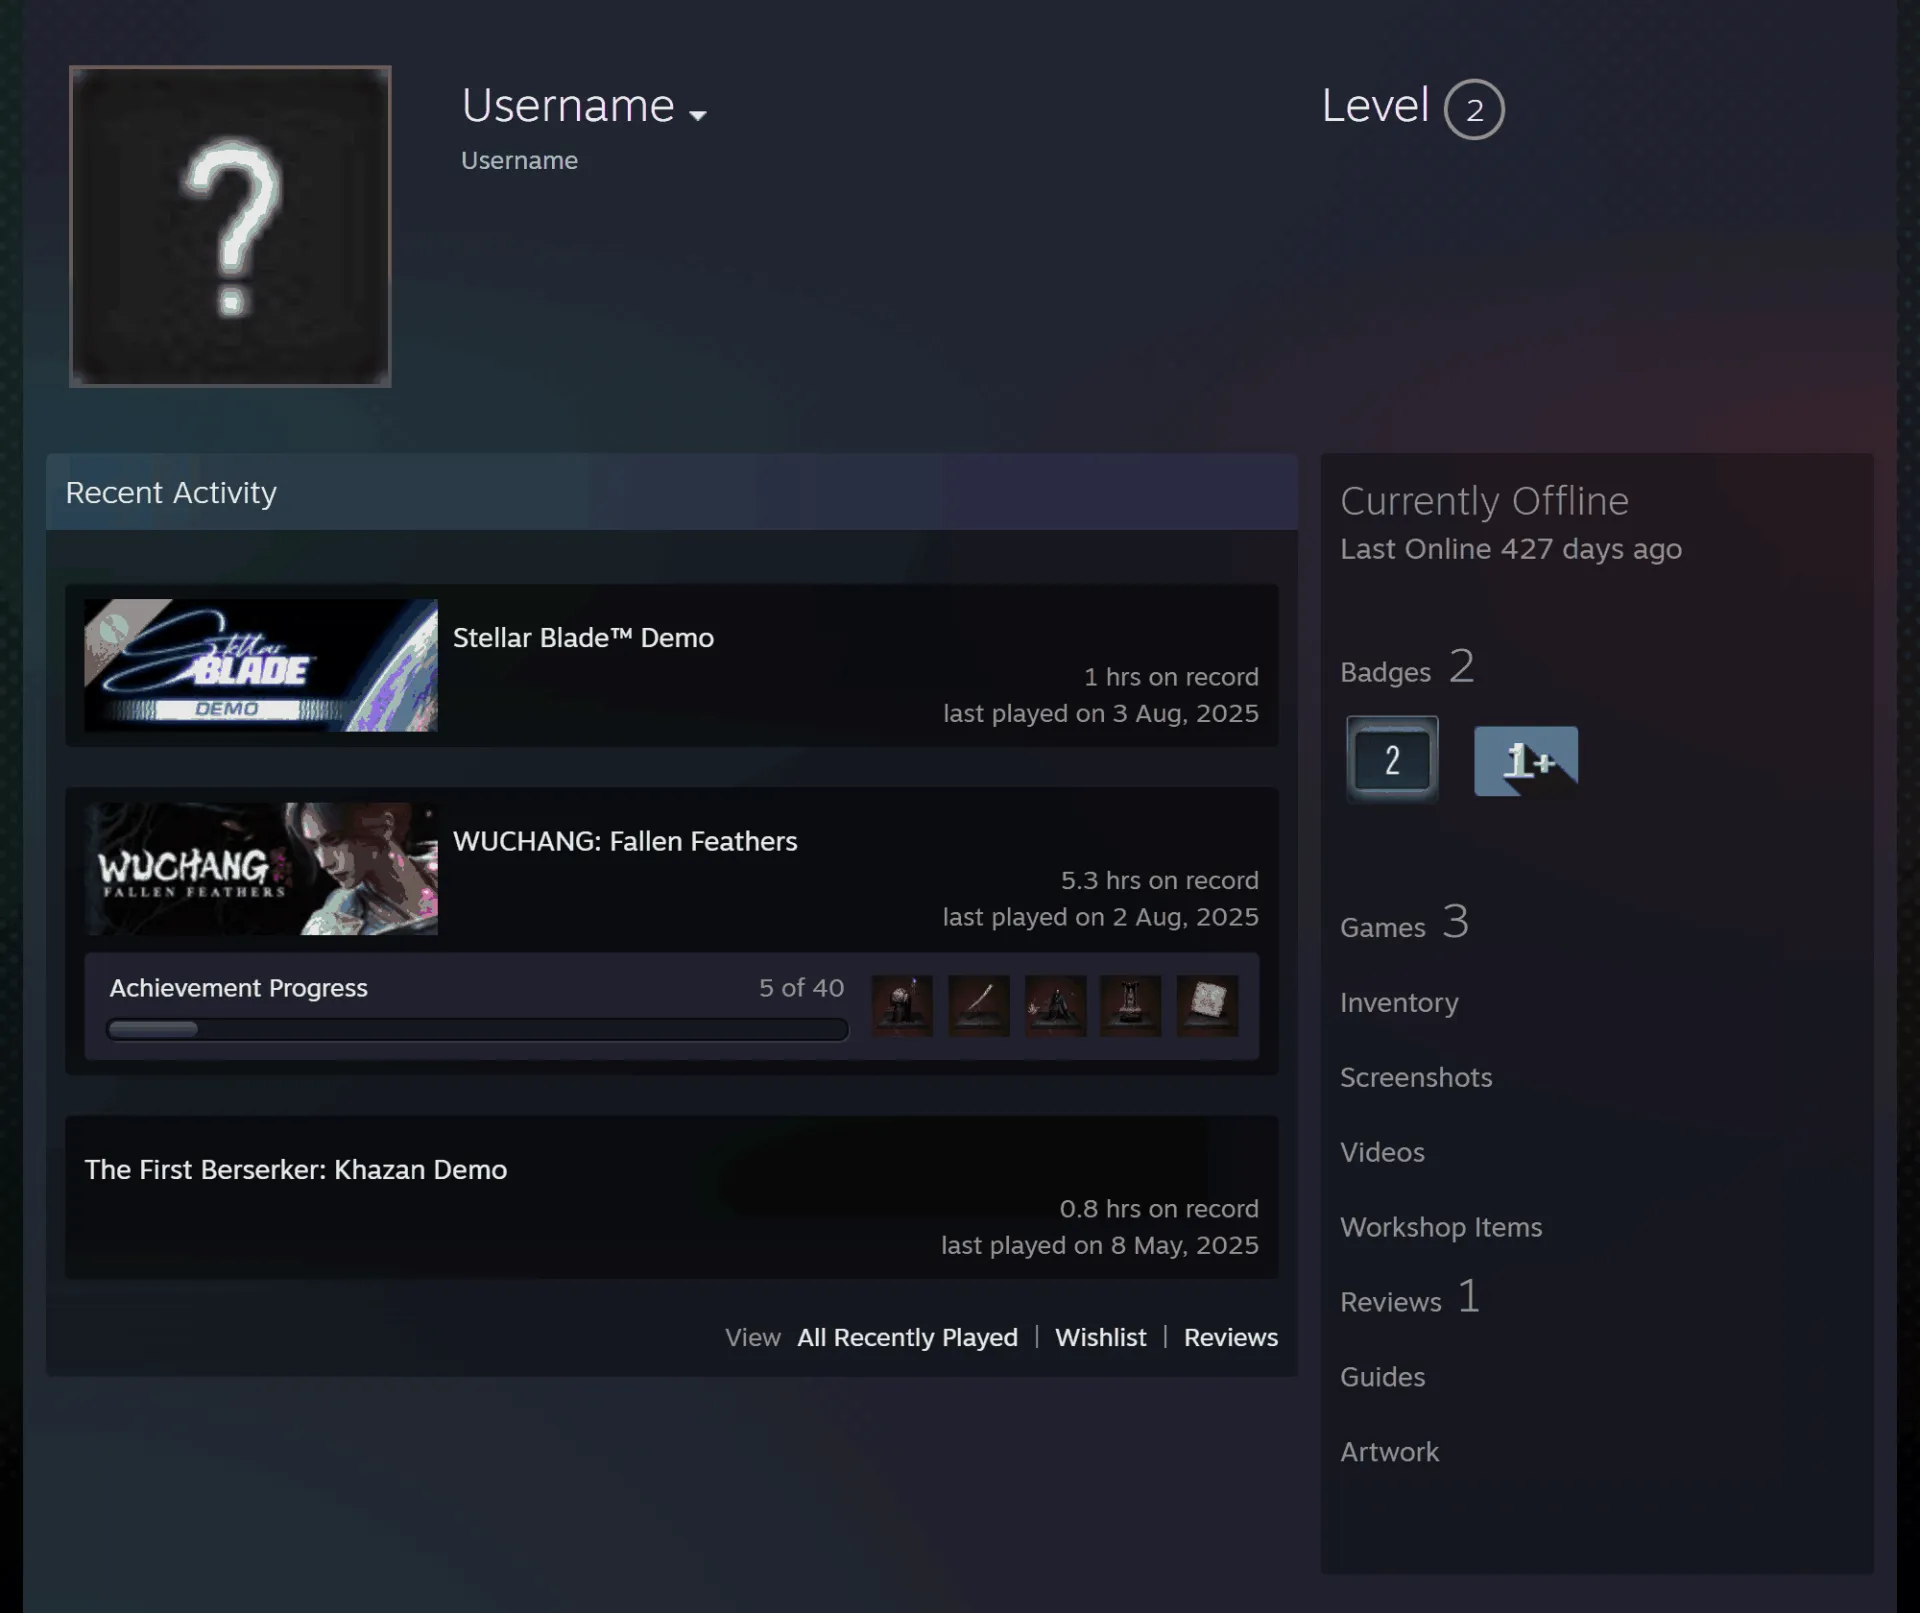This screenshot has height=1613, width=1920.
Task: Open the Workshop Items section
Action: click(x=1441, y=1227)
